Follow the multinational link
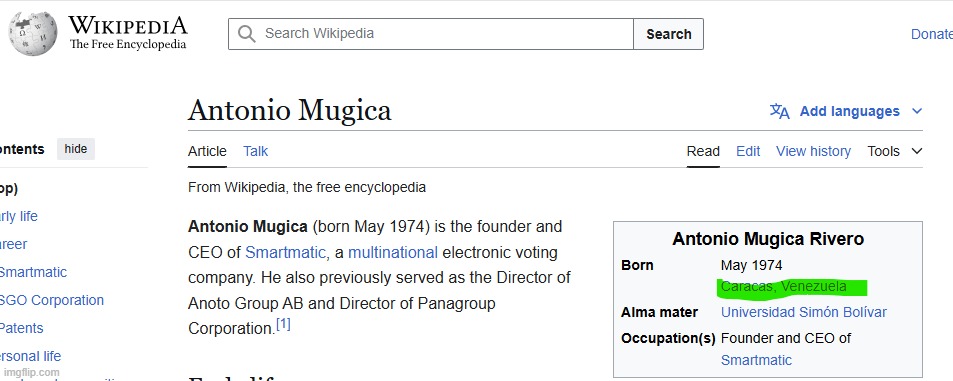 [393, 252]
